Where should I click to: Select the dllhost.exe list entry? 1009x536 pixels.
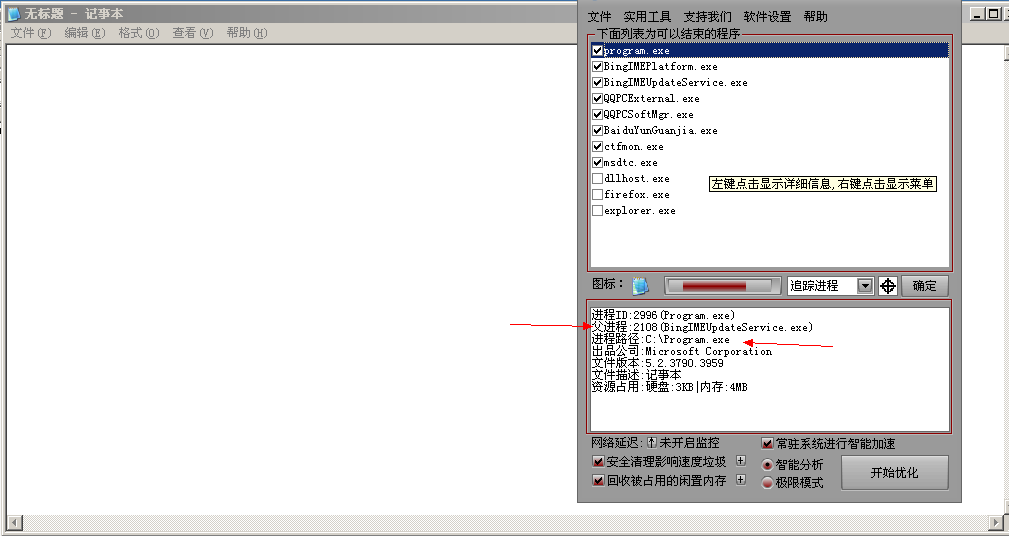[x=636, y=179]
